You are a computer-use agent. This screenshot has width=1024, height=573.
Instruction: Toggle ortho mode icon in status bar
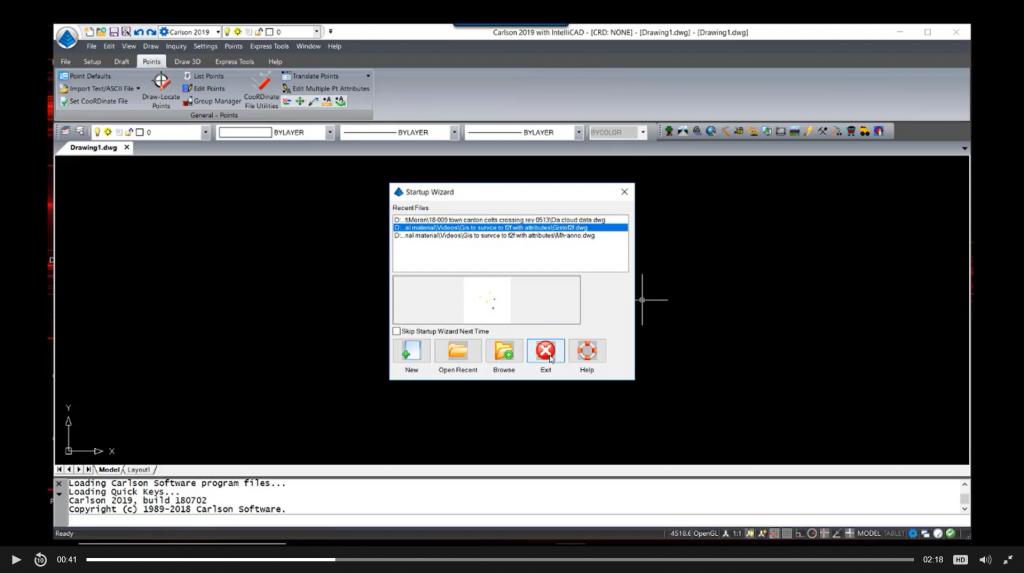click(799, 533)
